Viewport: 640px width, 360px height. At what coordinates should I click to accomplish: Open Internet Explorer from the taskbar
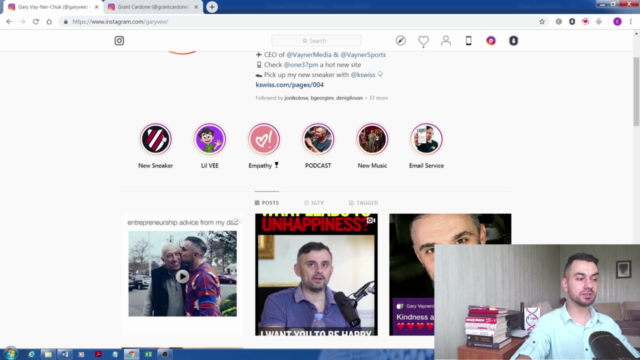[31, 354]
